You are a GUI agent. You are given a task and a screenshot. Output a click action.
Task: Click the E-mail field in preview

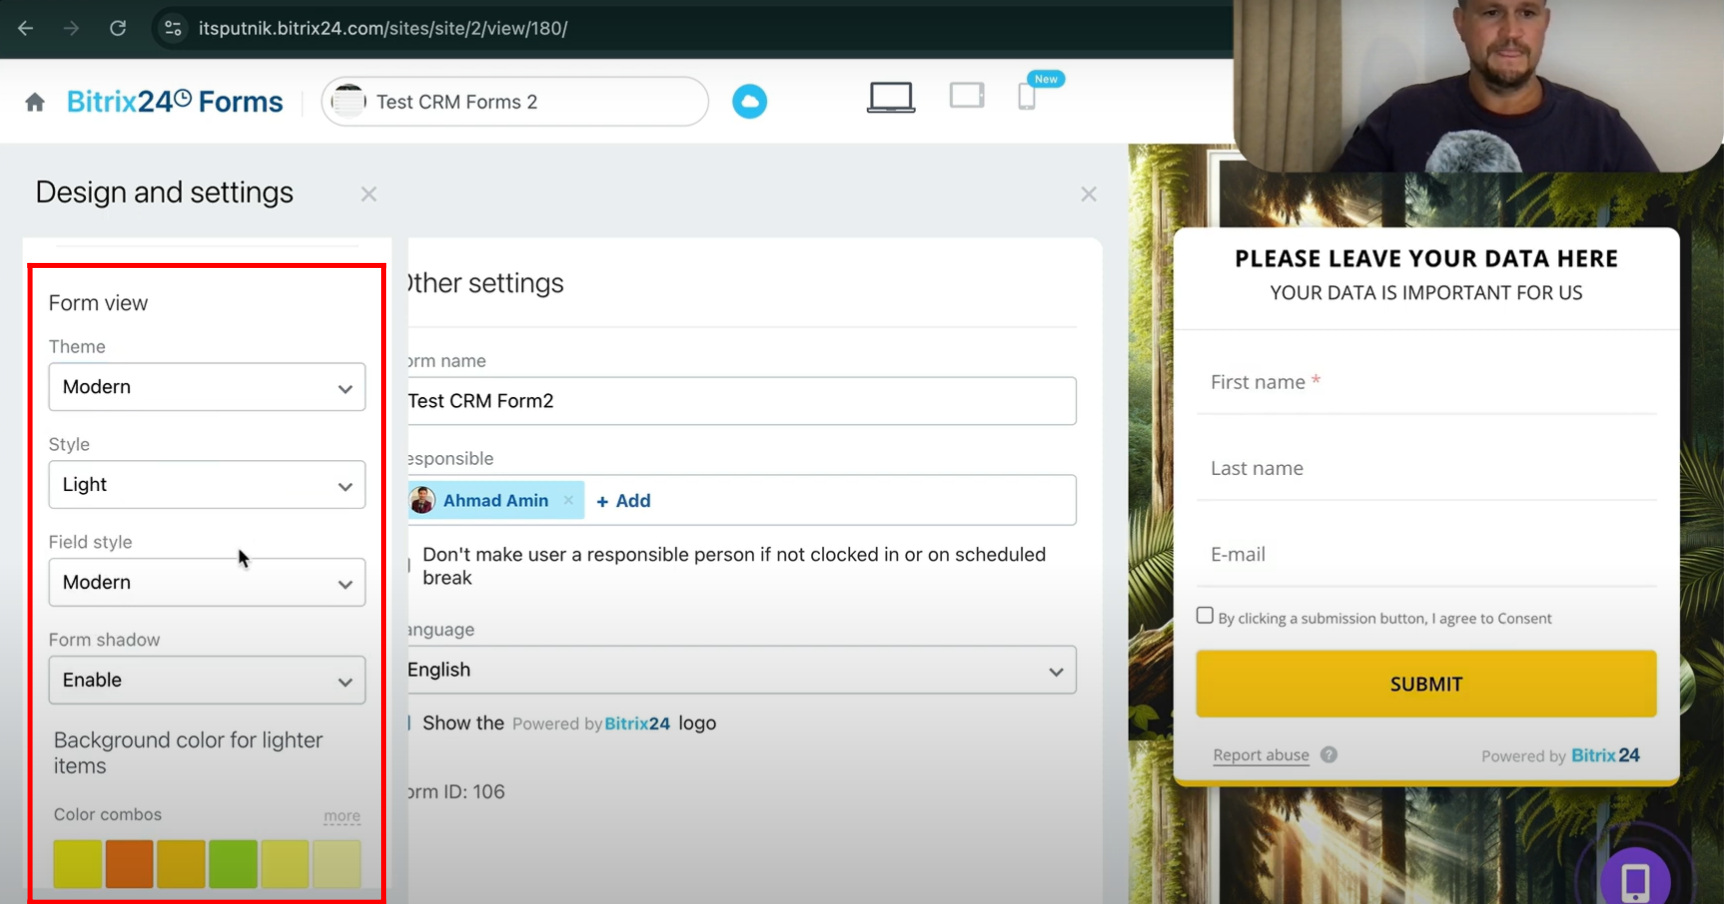(1426, 554)
